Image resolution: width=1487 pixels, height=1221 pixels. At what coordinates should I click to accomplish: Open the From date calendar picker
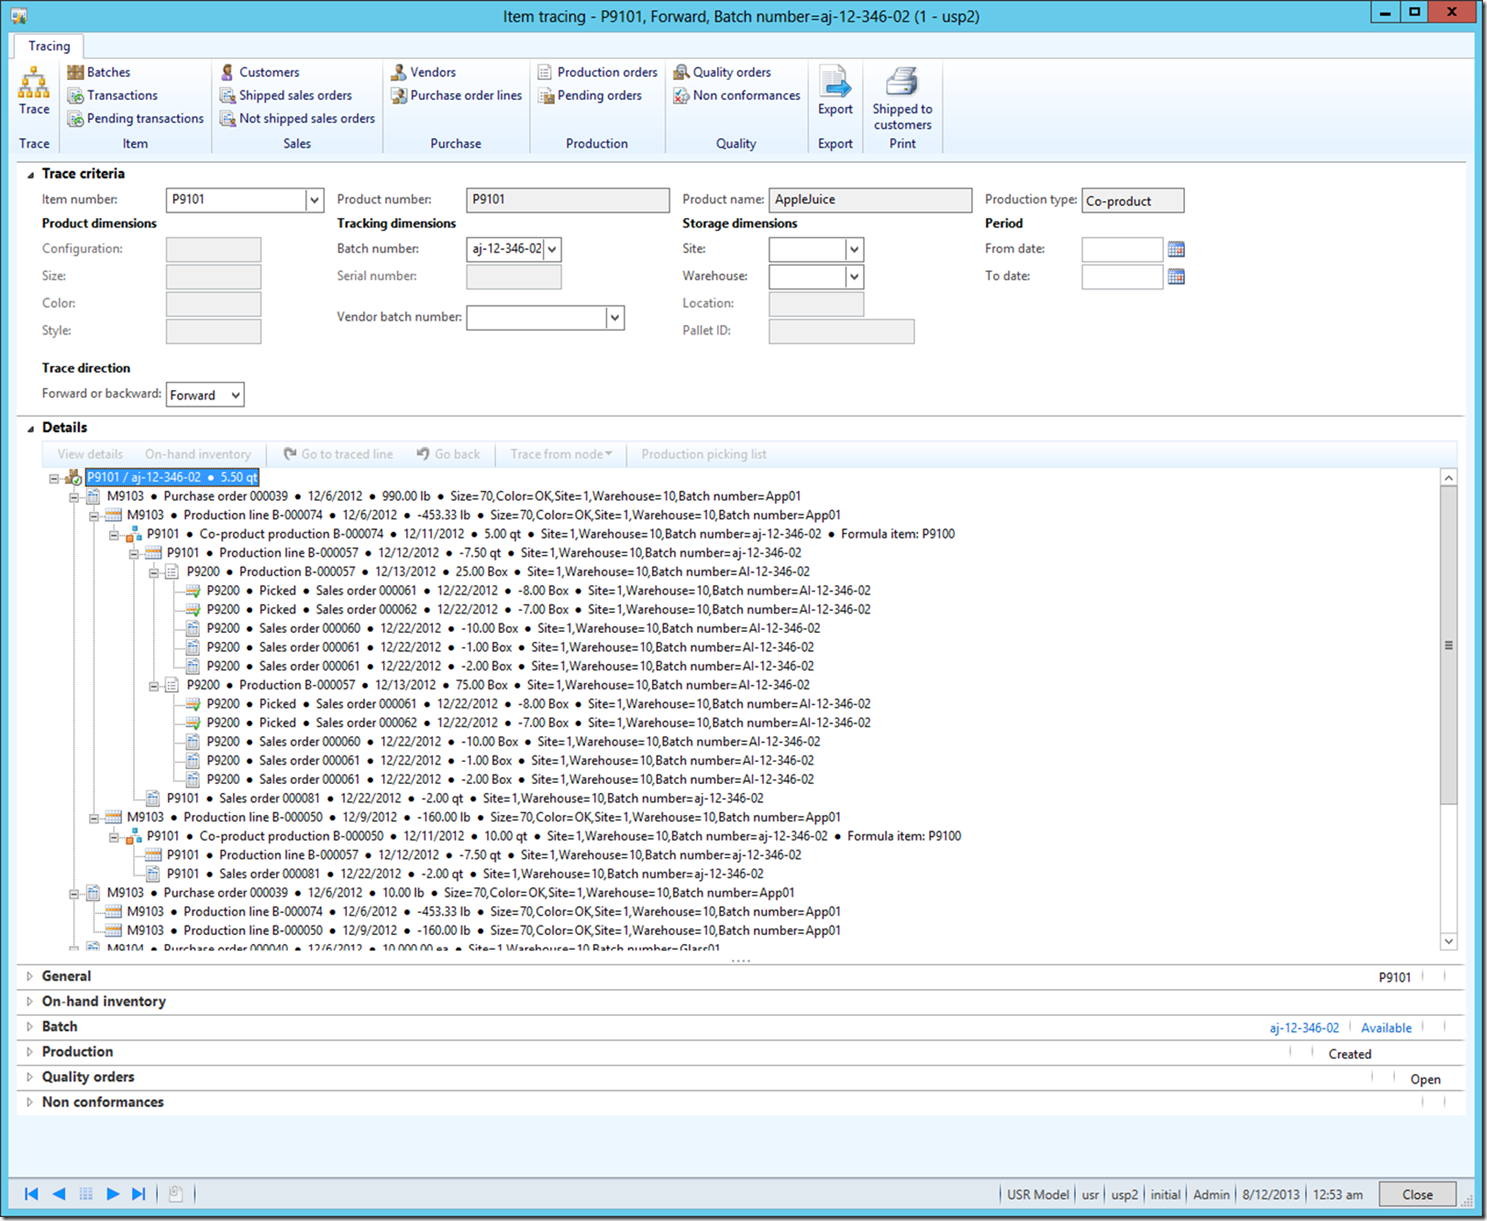1176,249
